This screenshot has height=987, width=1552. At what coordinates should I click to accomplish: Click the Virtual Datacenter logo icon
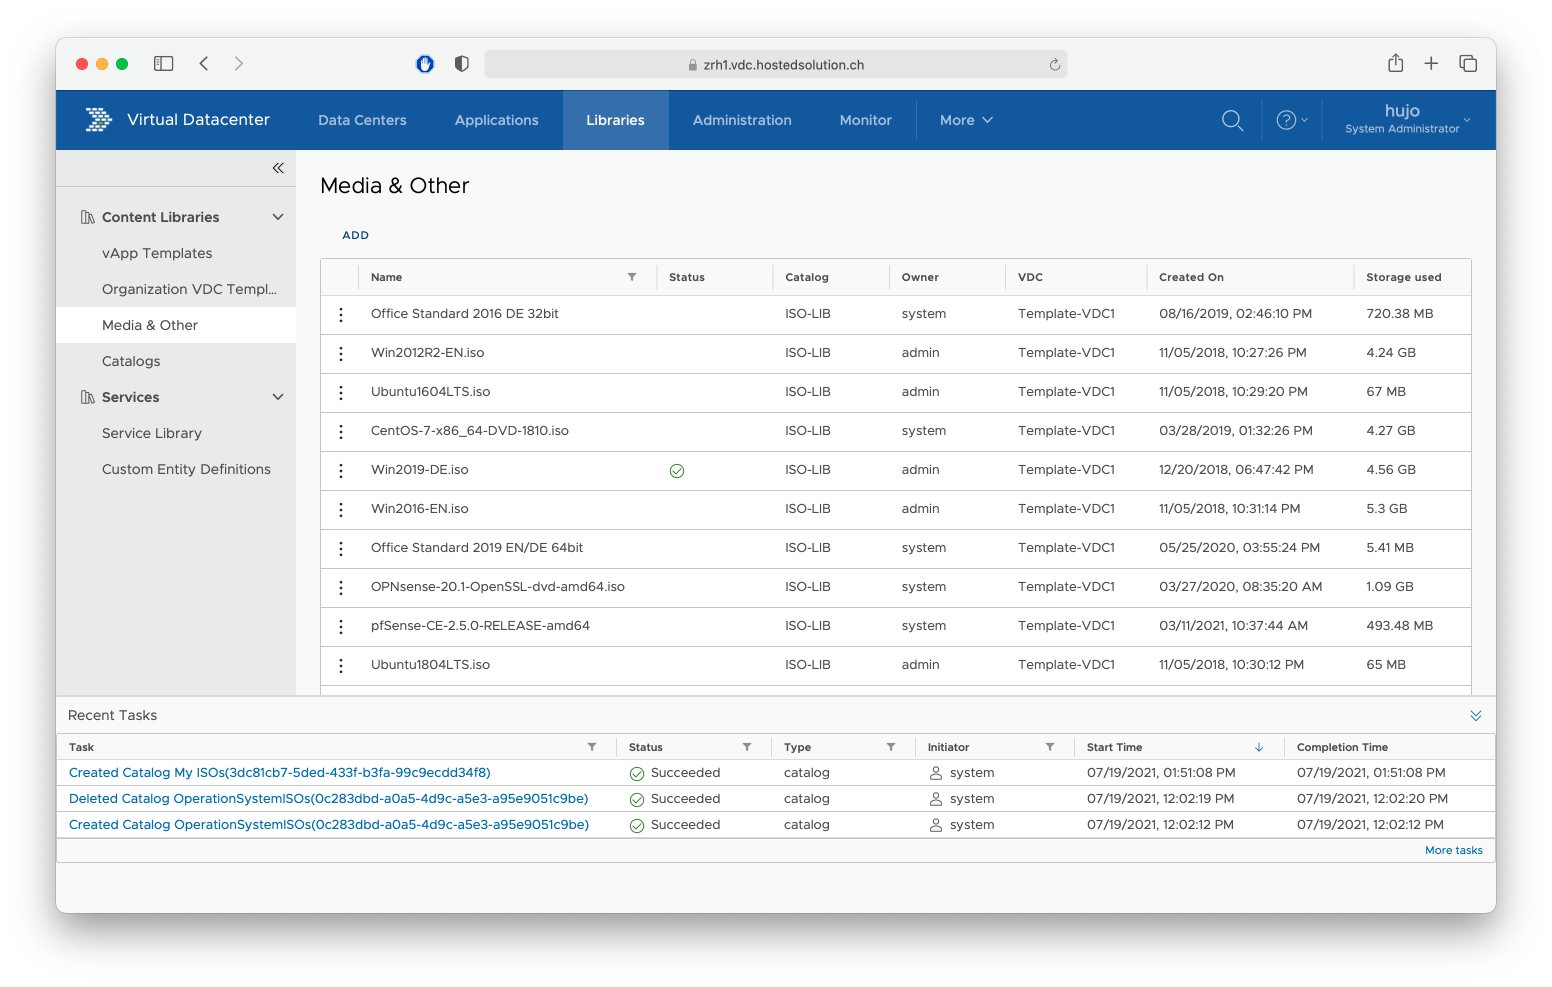tap(98, 120)
